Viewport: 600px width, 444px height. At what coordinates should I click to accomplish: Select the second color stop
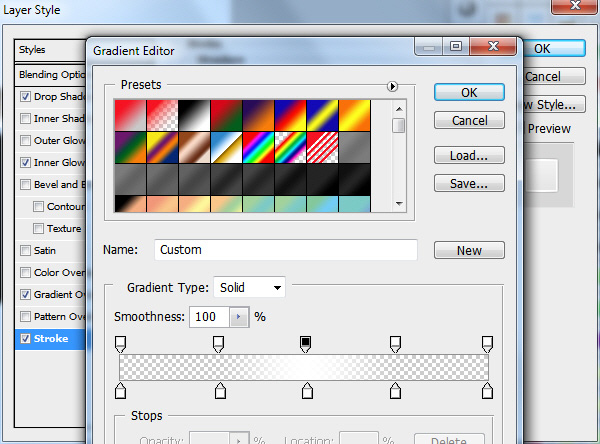pyautogui.click(x=220, y=390)
